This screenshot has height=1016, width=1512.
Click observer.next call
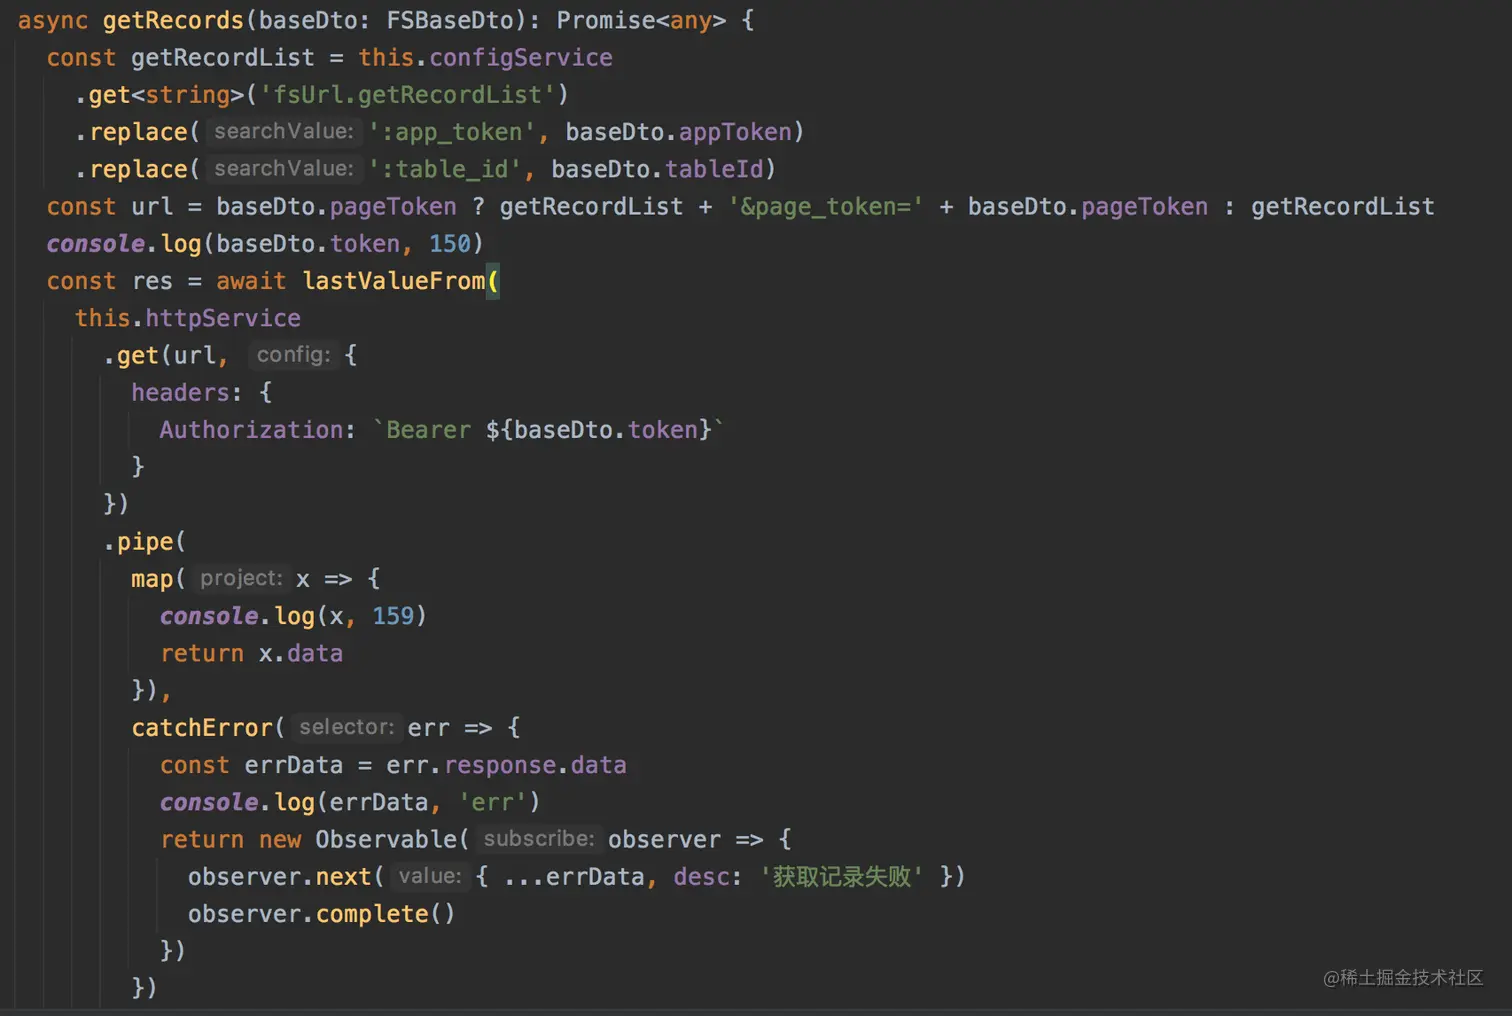tap(279, 877)
